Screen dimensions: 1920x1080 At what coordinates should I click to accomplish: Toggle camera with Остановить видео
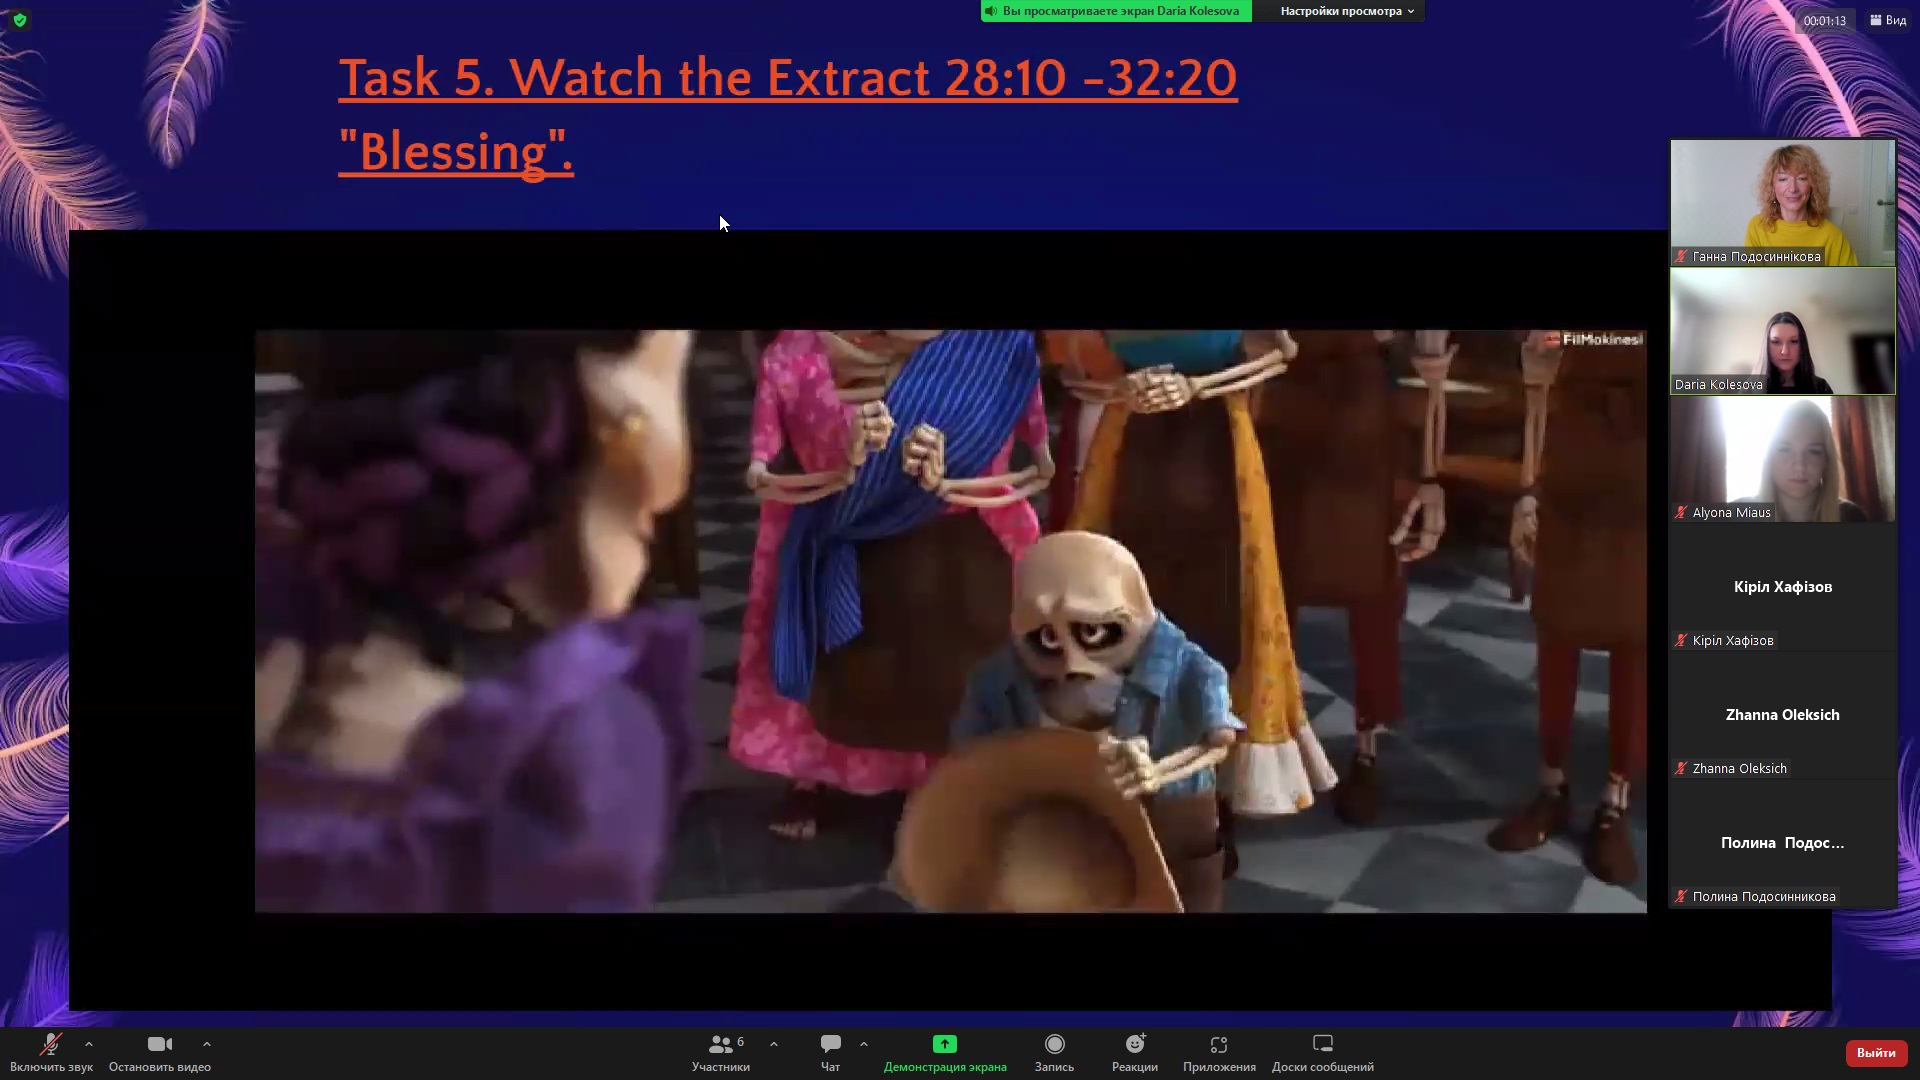click(x=159, y=1045)
